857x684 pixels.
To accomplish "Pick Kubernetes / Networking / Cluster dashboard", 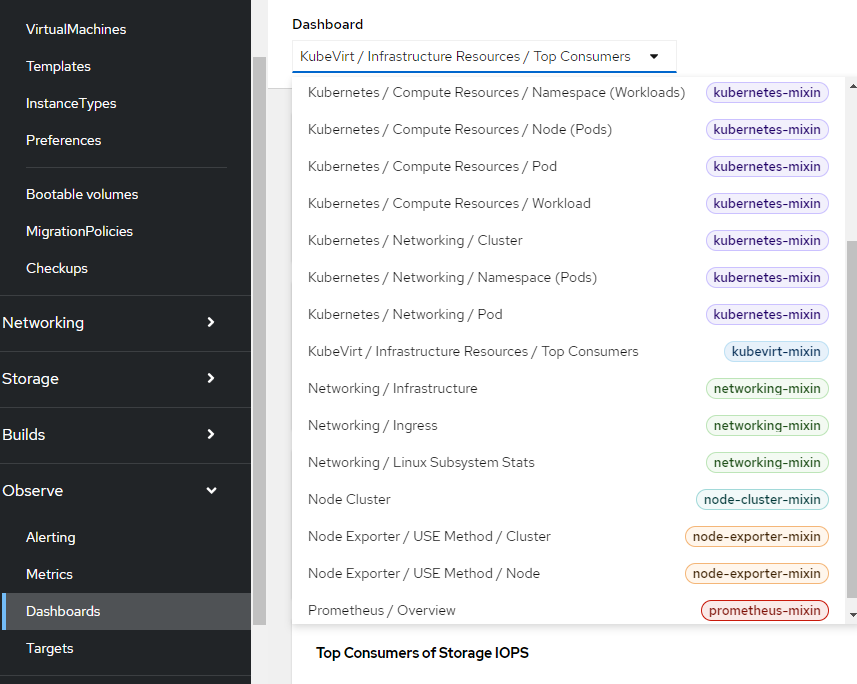I will pos(415,240).
